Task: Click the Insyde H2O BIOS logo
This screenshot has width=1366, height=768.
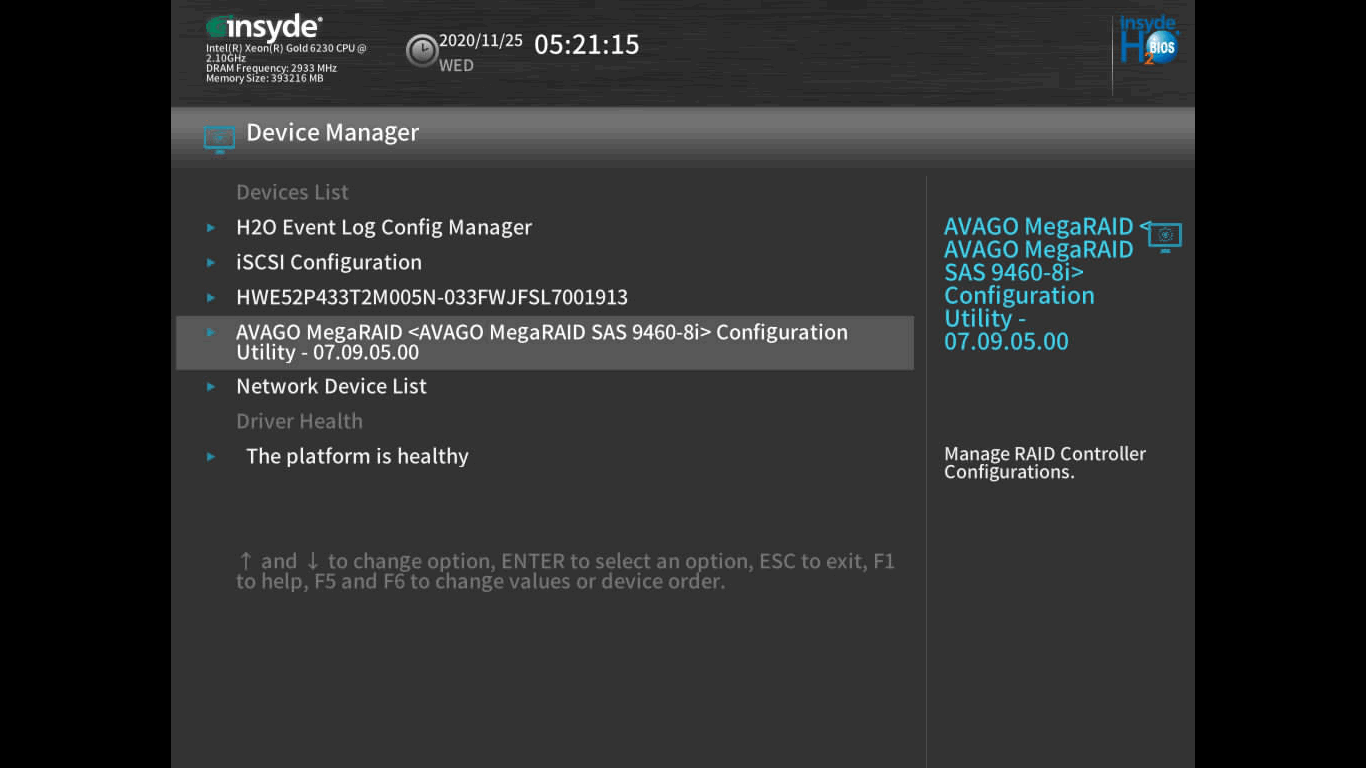Action: (1149, 42)
